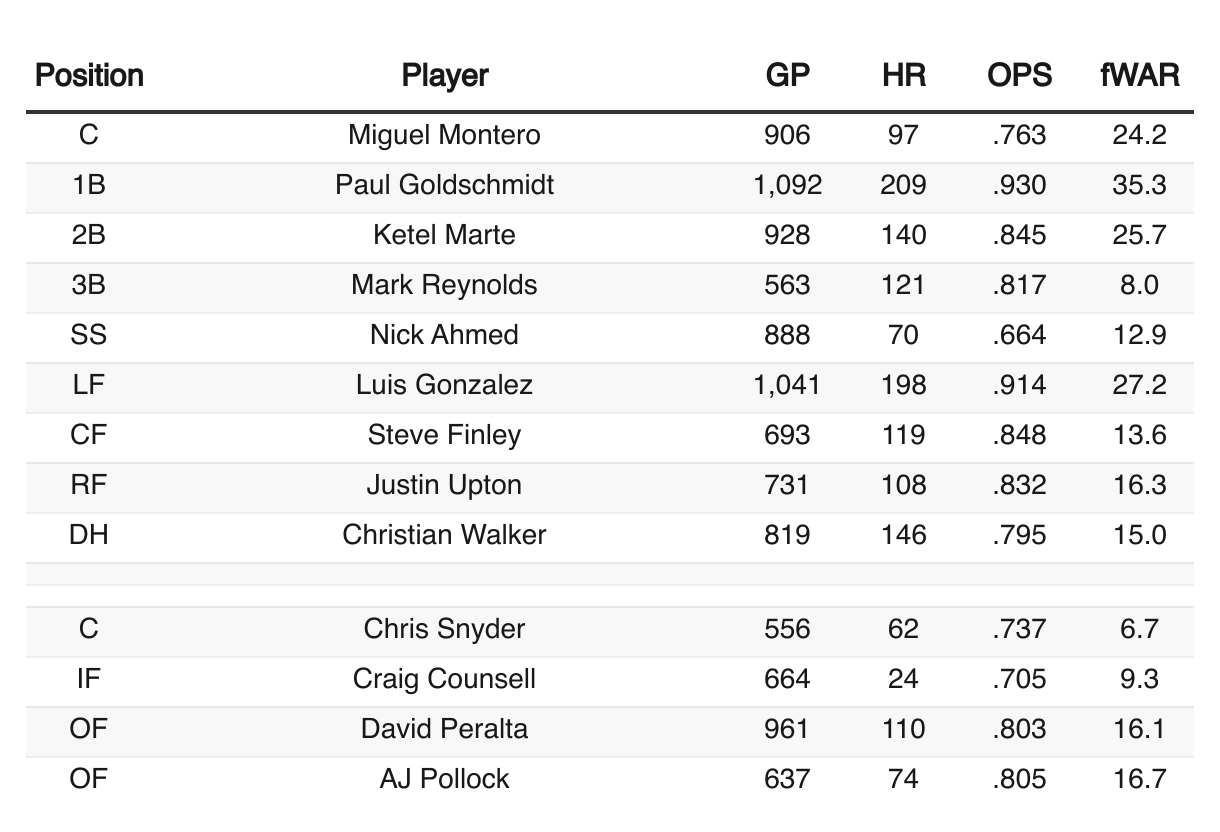Select Luis Gonzalez player cell

444,385
